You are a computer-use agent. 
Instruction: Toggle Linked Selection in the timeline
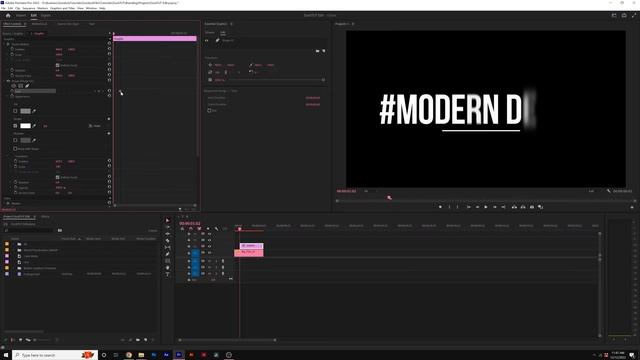[x=199, y=229]
